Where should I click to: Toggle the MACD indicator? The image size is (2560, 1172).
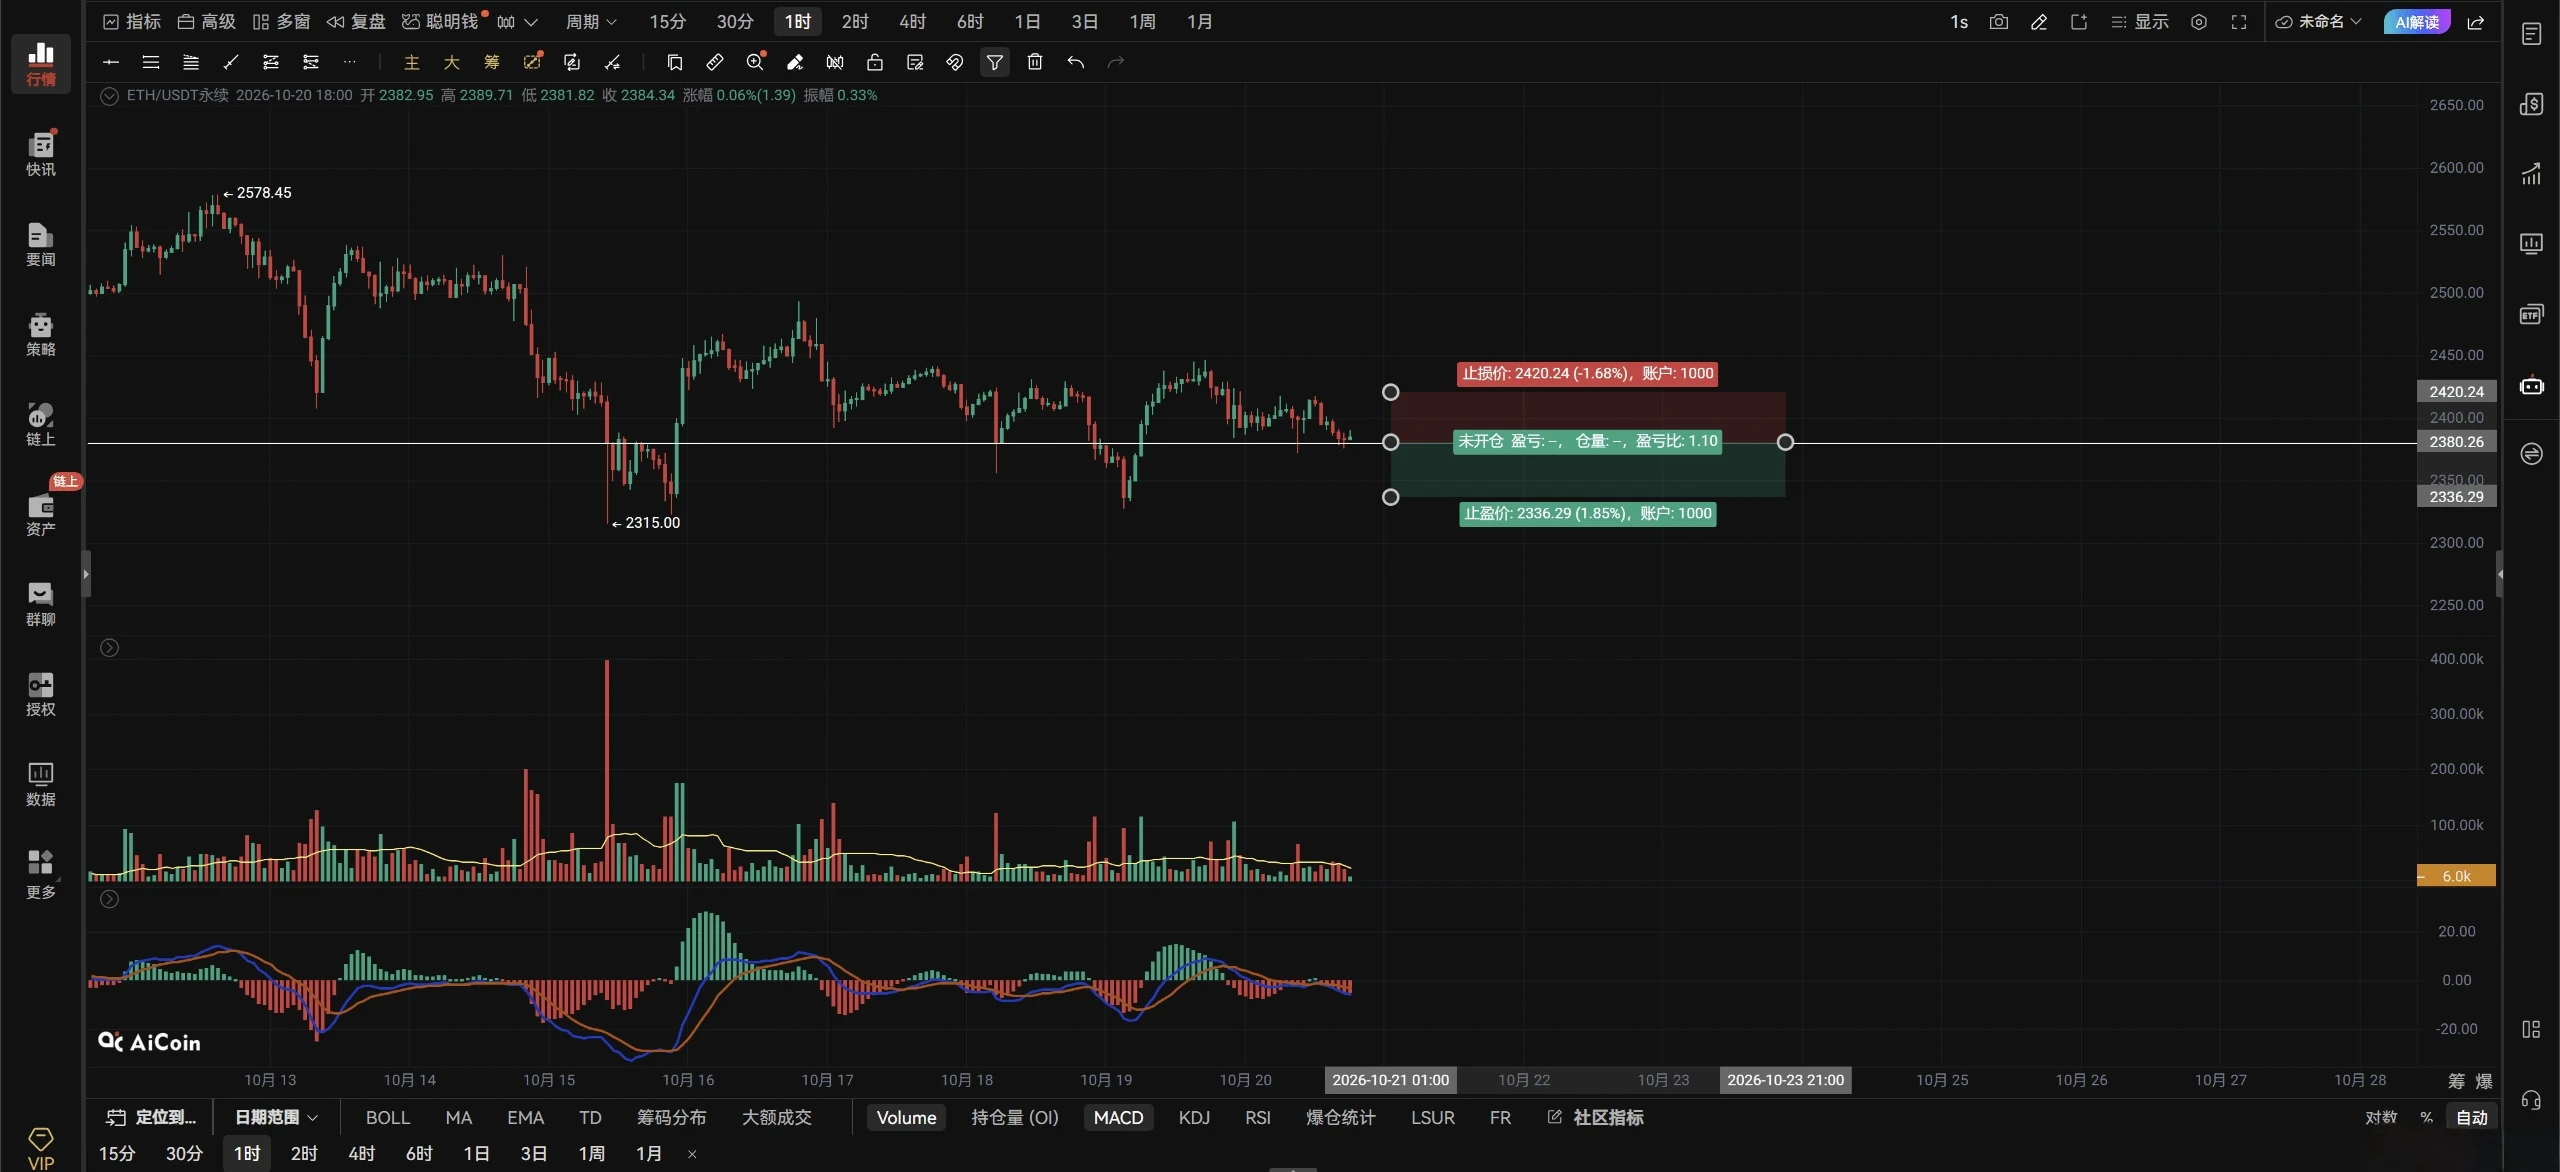[x=1118, y=1117]
